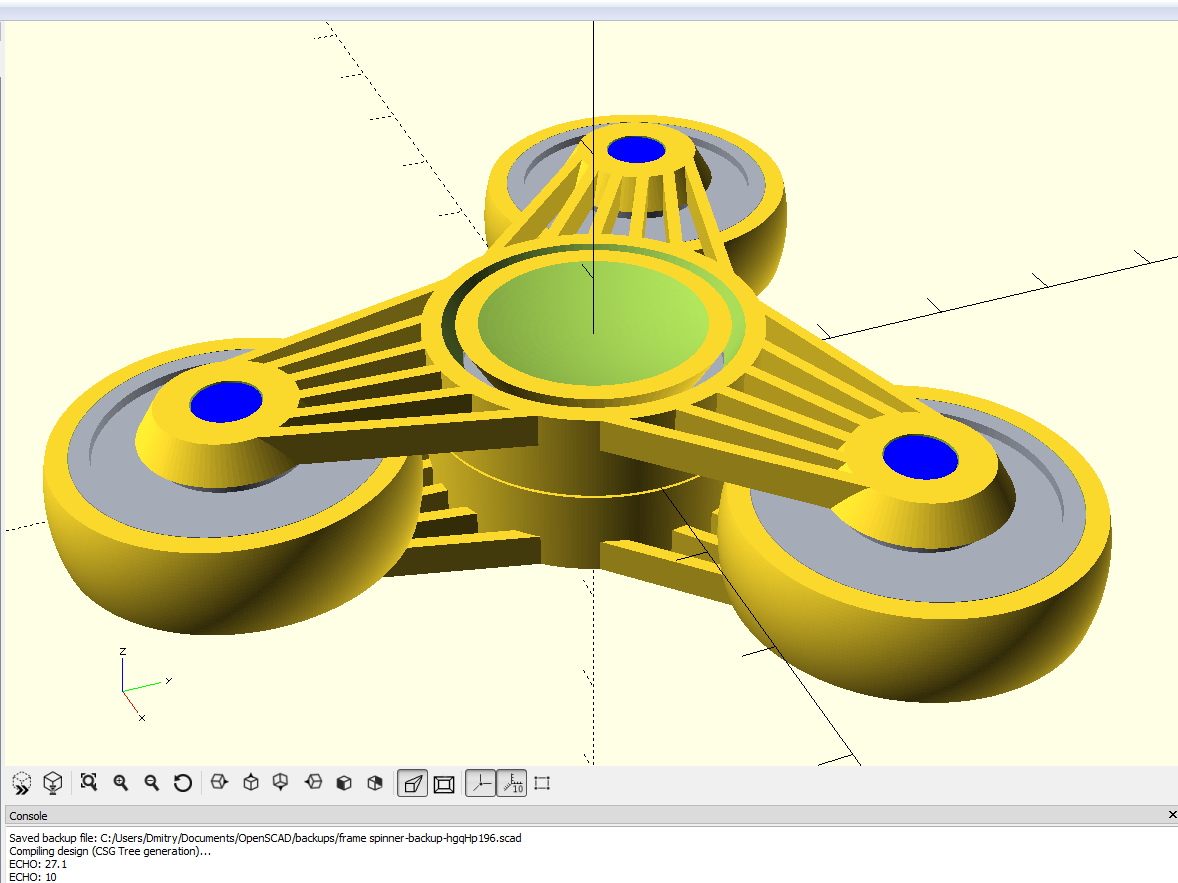This screenshot has width=1178, height=883.
Task: Toggle Orthogonal projection mode
Action: tap(444, 784)
